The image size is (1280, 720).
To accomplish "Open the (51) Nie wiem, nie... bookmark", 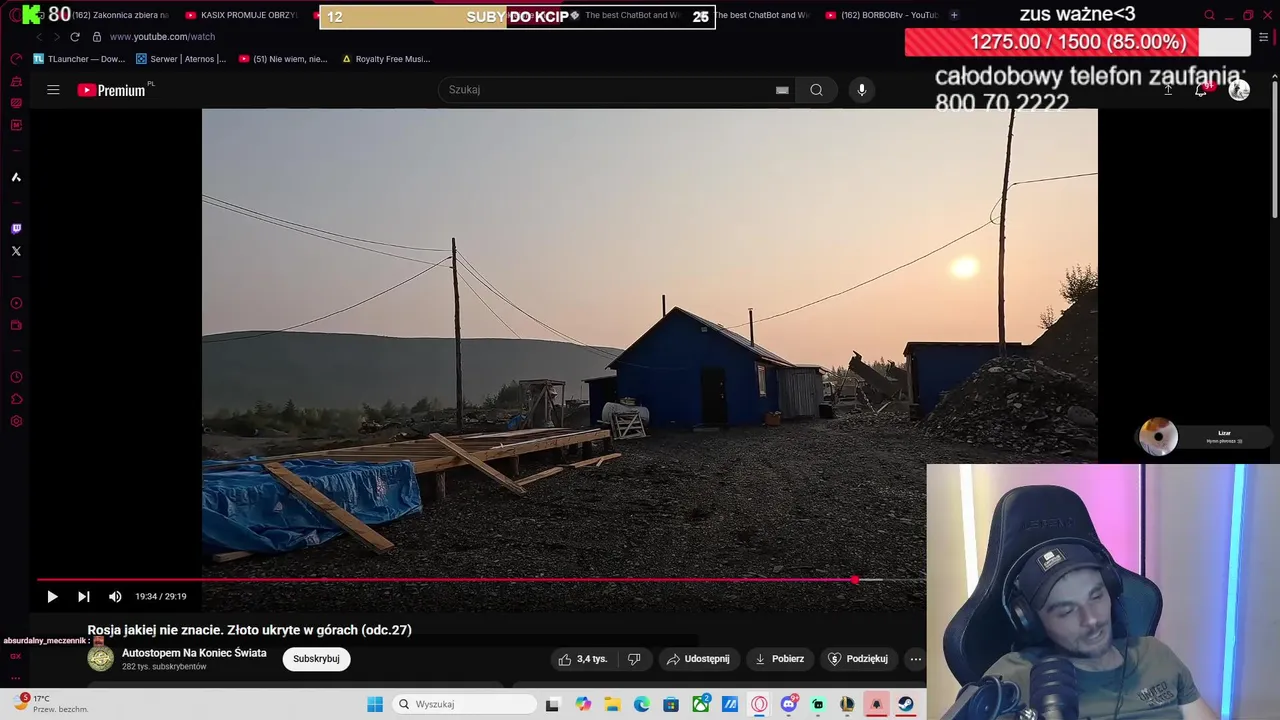I will [283, 59].
